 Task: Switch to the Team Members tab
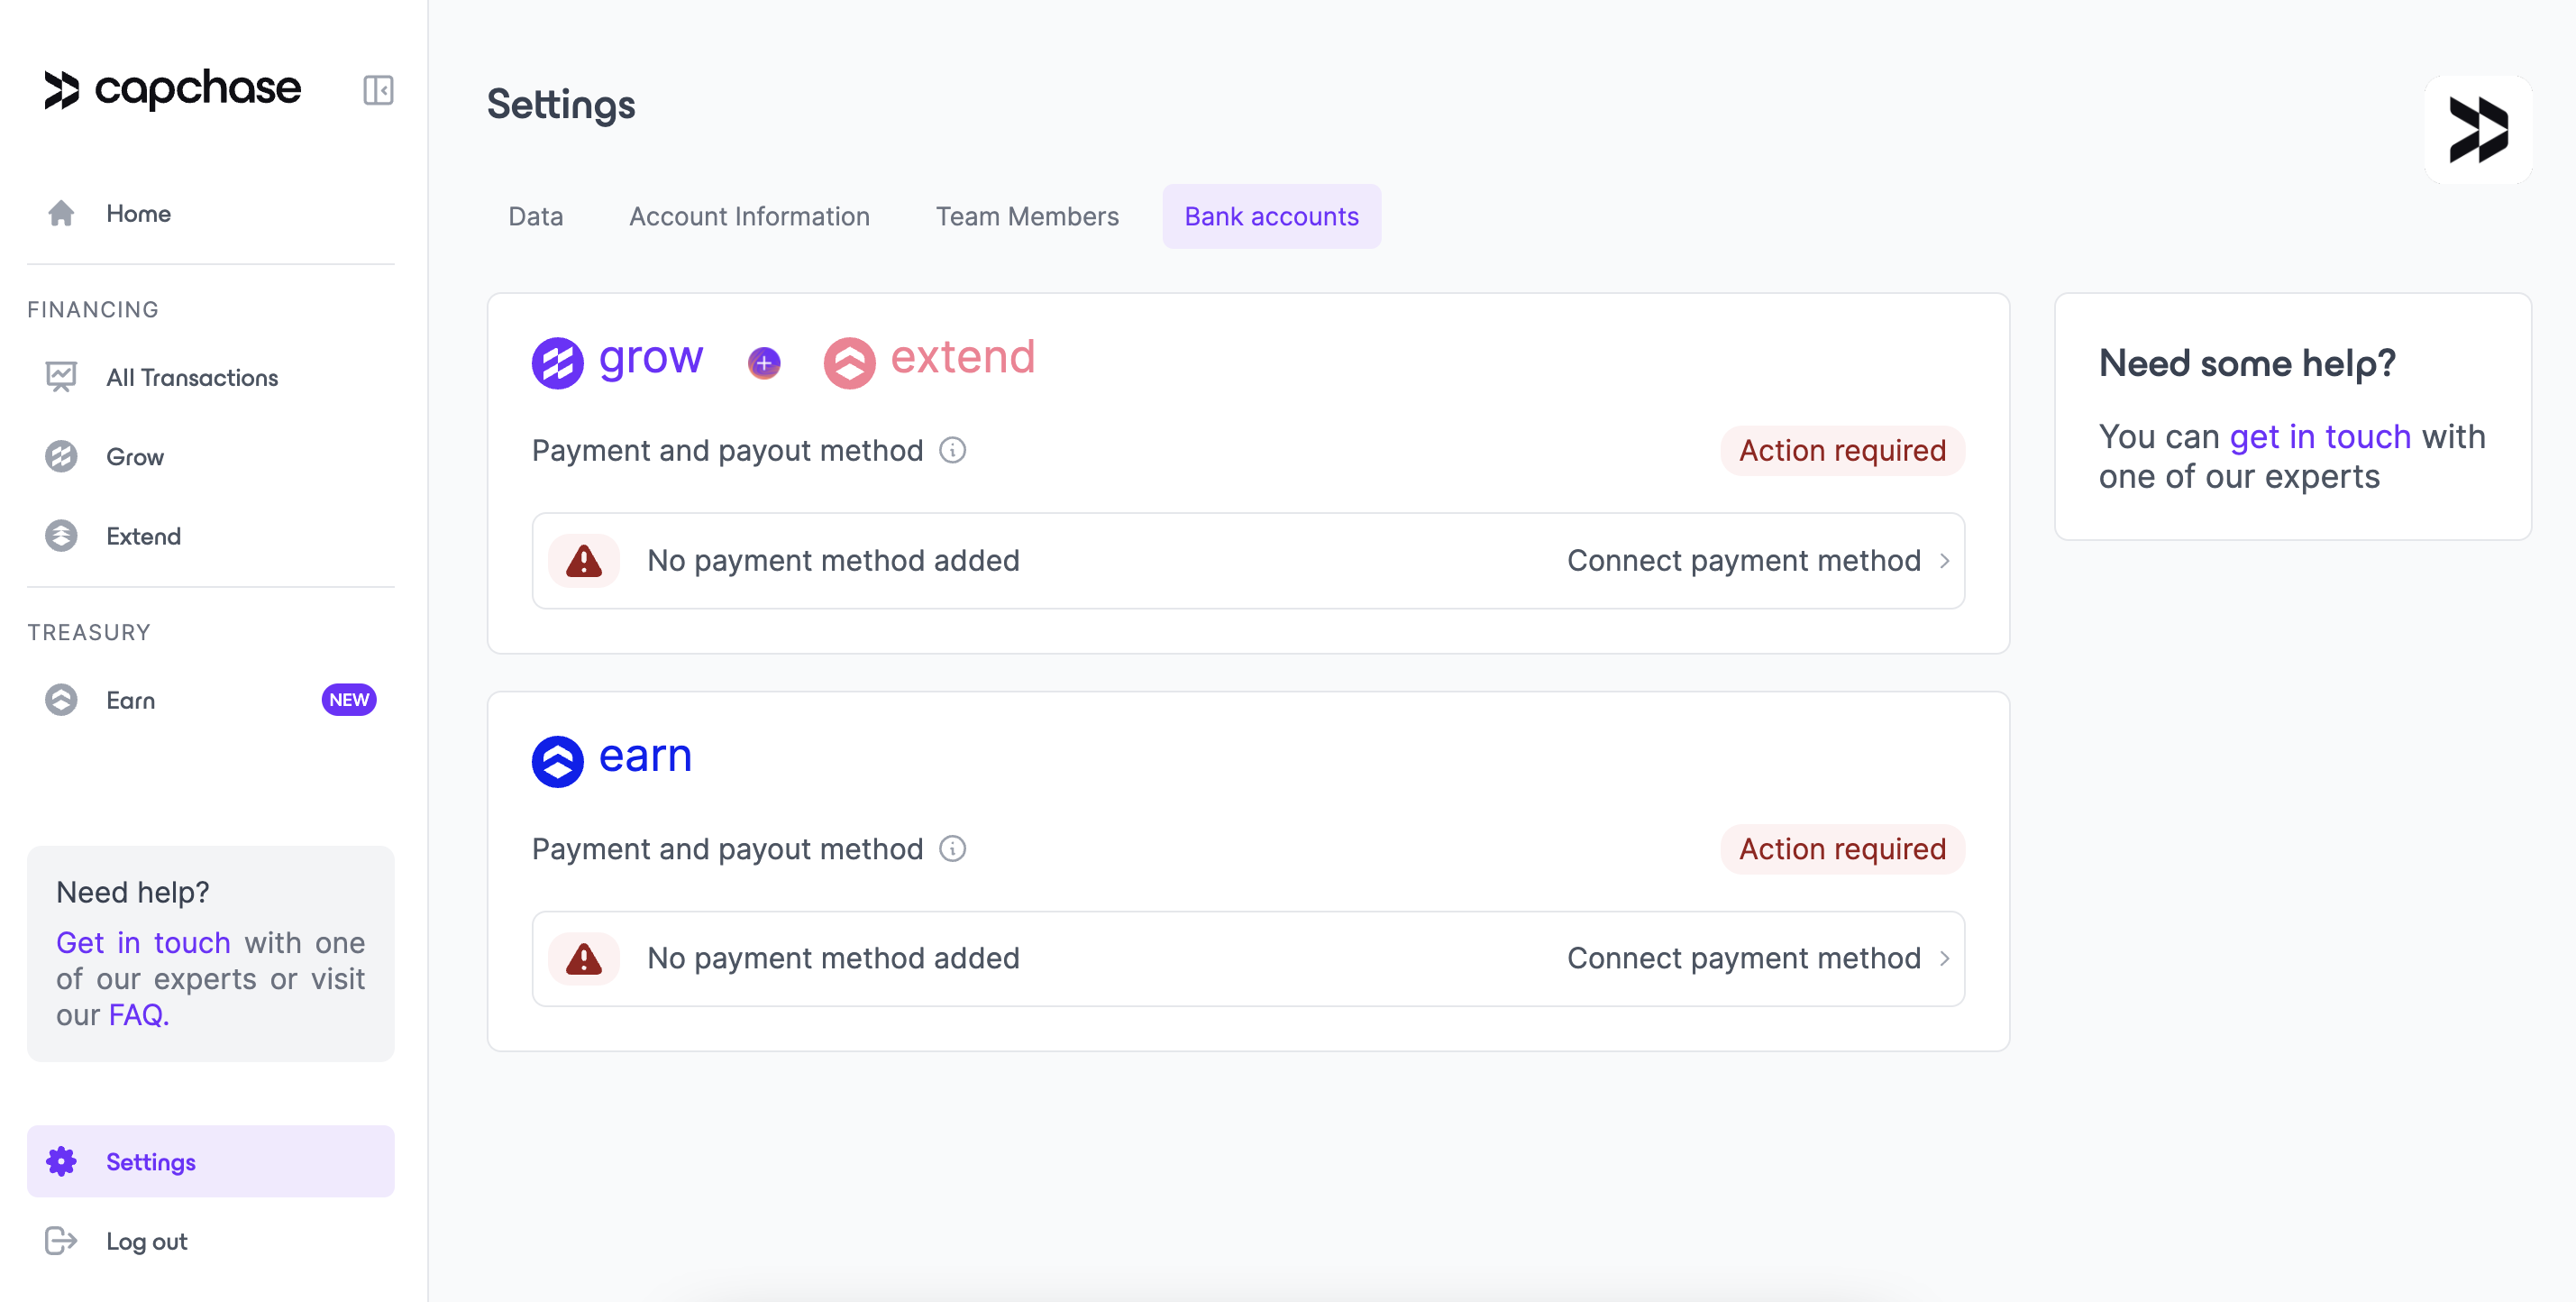1027,216
